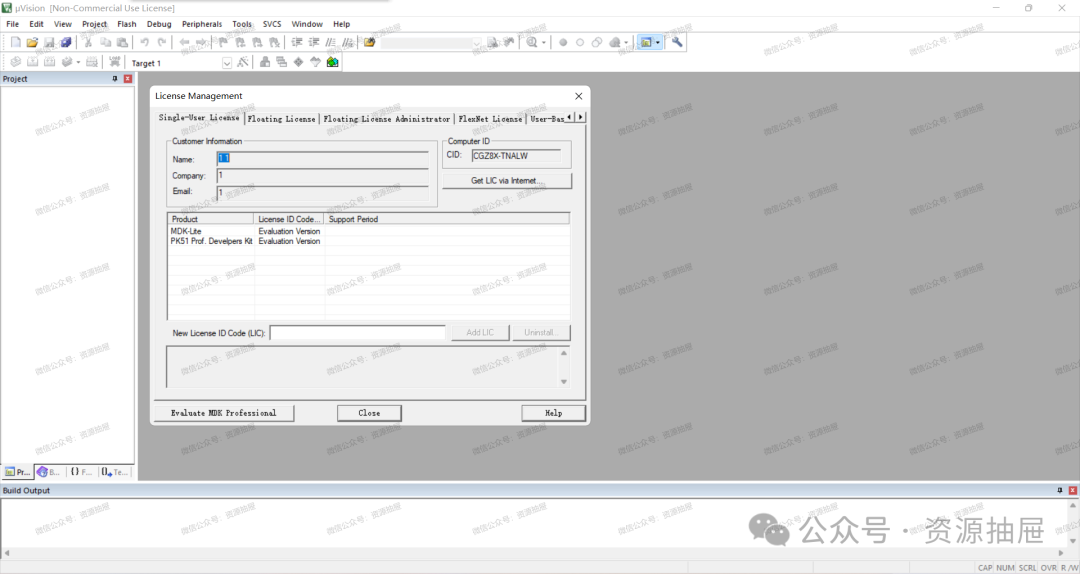
Task: Click the Window layout icon in toolbar
Action: [646, 43]
